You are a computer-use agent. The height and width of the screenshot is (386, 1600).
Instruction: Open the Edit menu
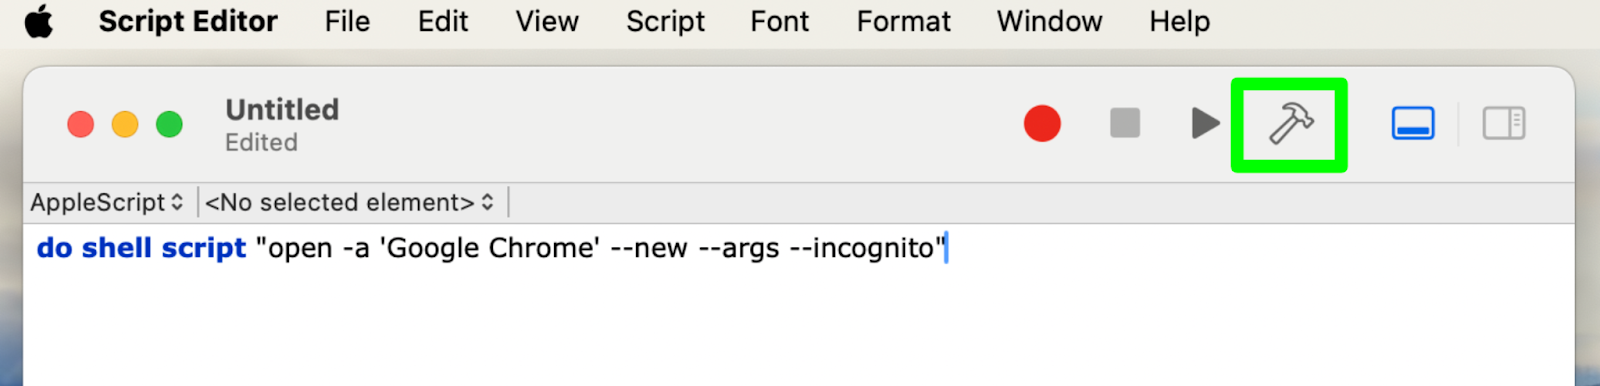point(443,21)
